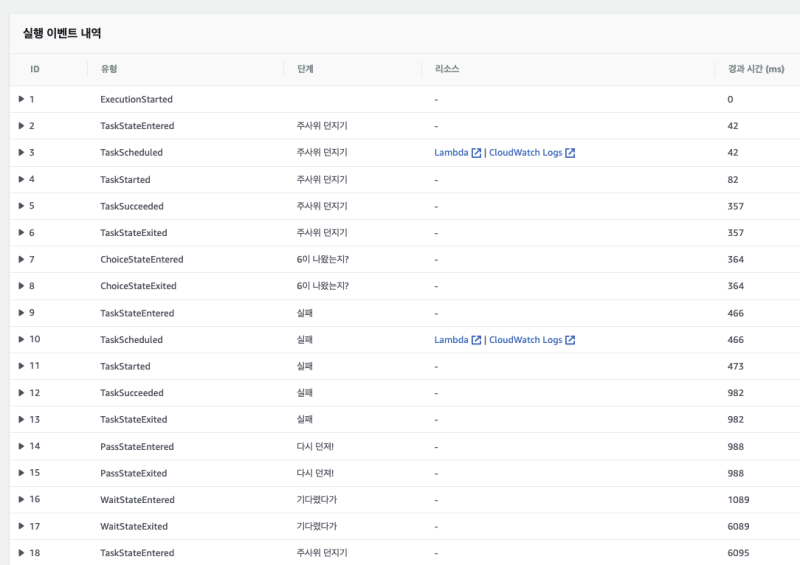This screenshot has height=565, width=800.
Task: Expand the ID 7 ChoiceStateEntered row
Action: coord(21,260)
